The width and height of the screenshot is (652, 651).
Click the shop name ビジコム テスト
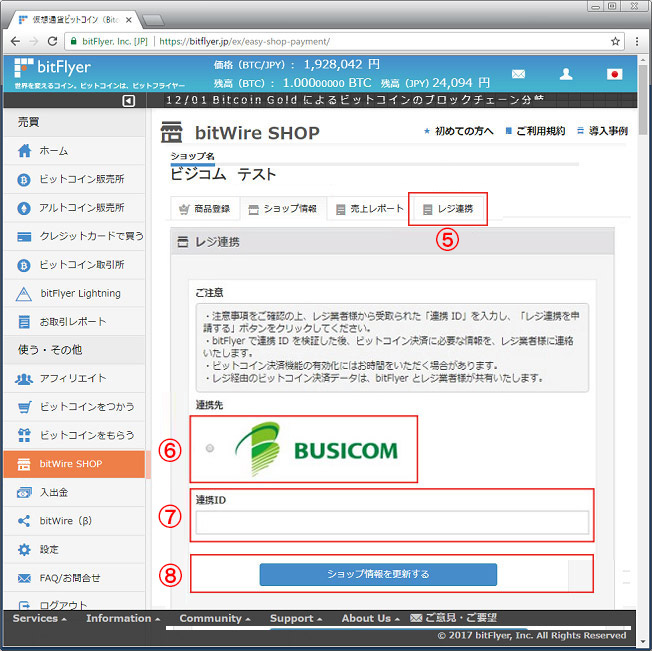click(x=223, y=174)
